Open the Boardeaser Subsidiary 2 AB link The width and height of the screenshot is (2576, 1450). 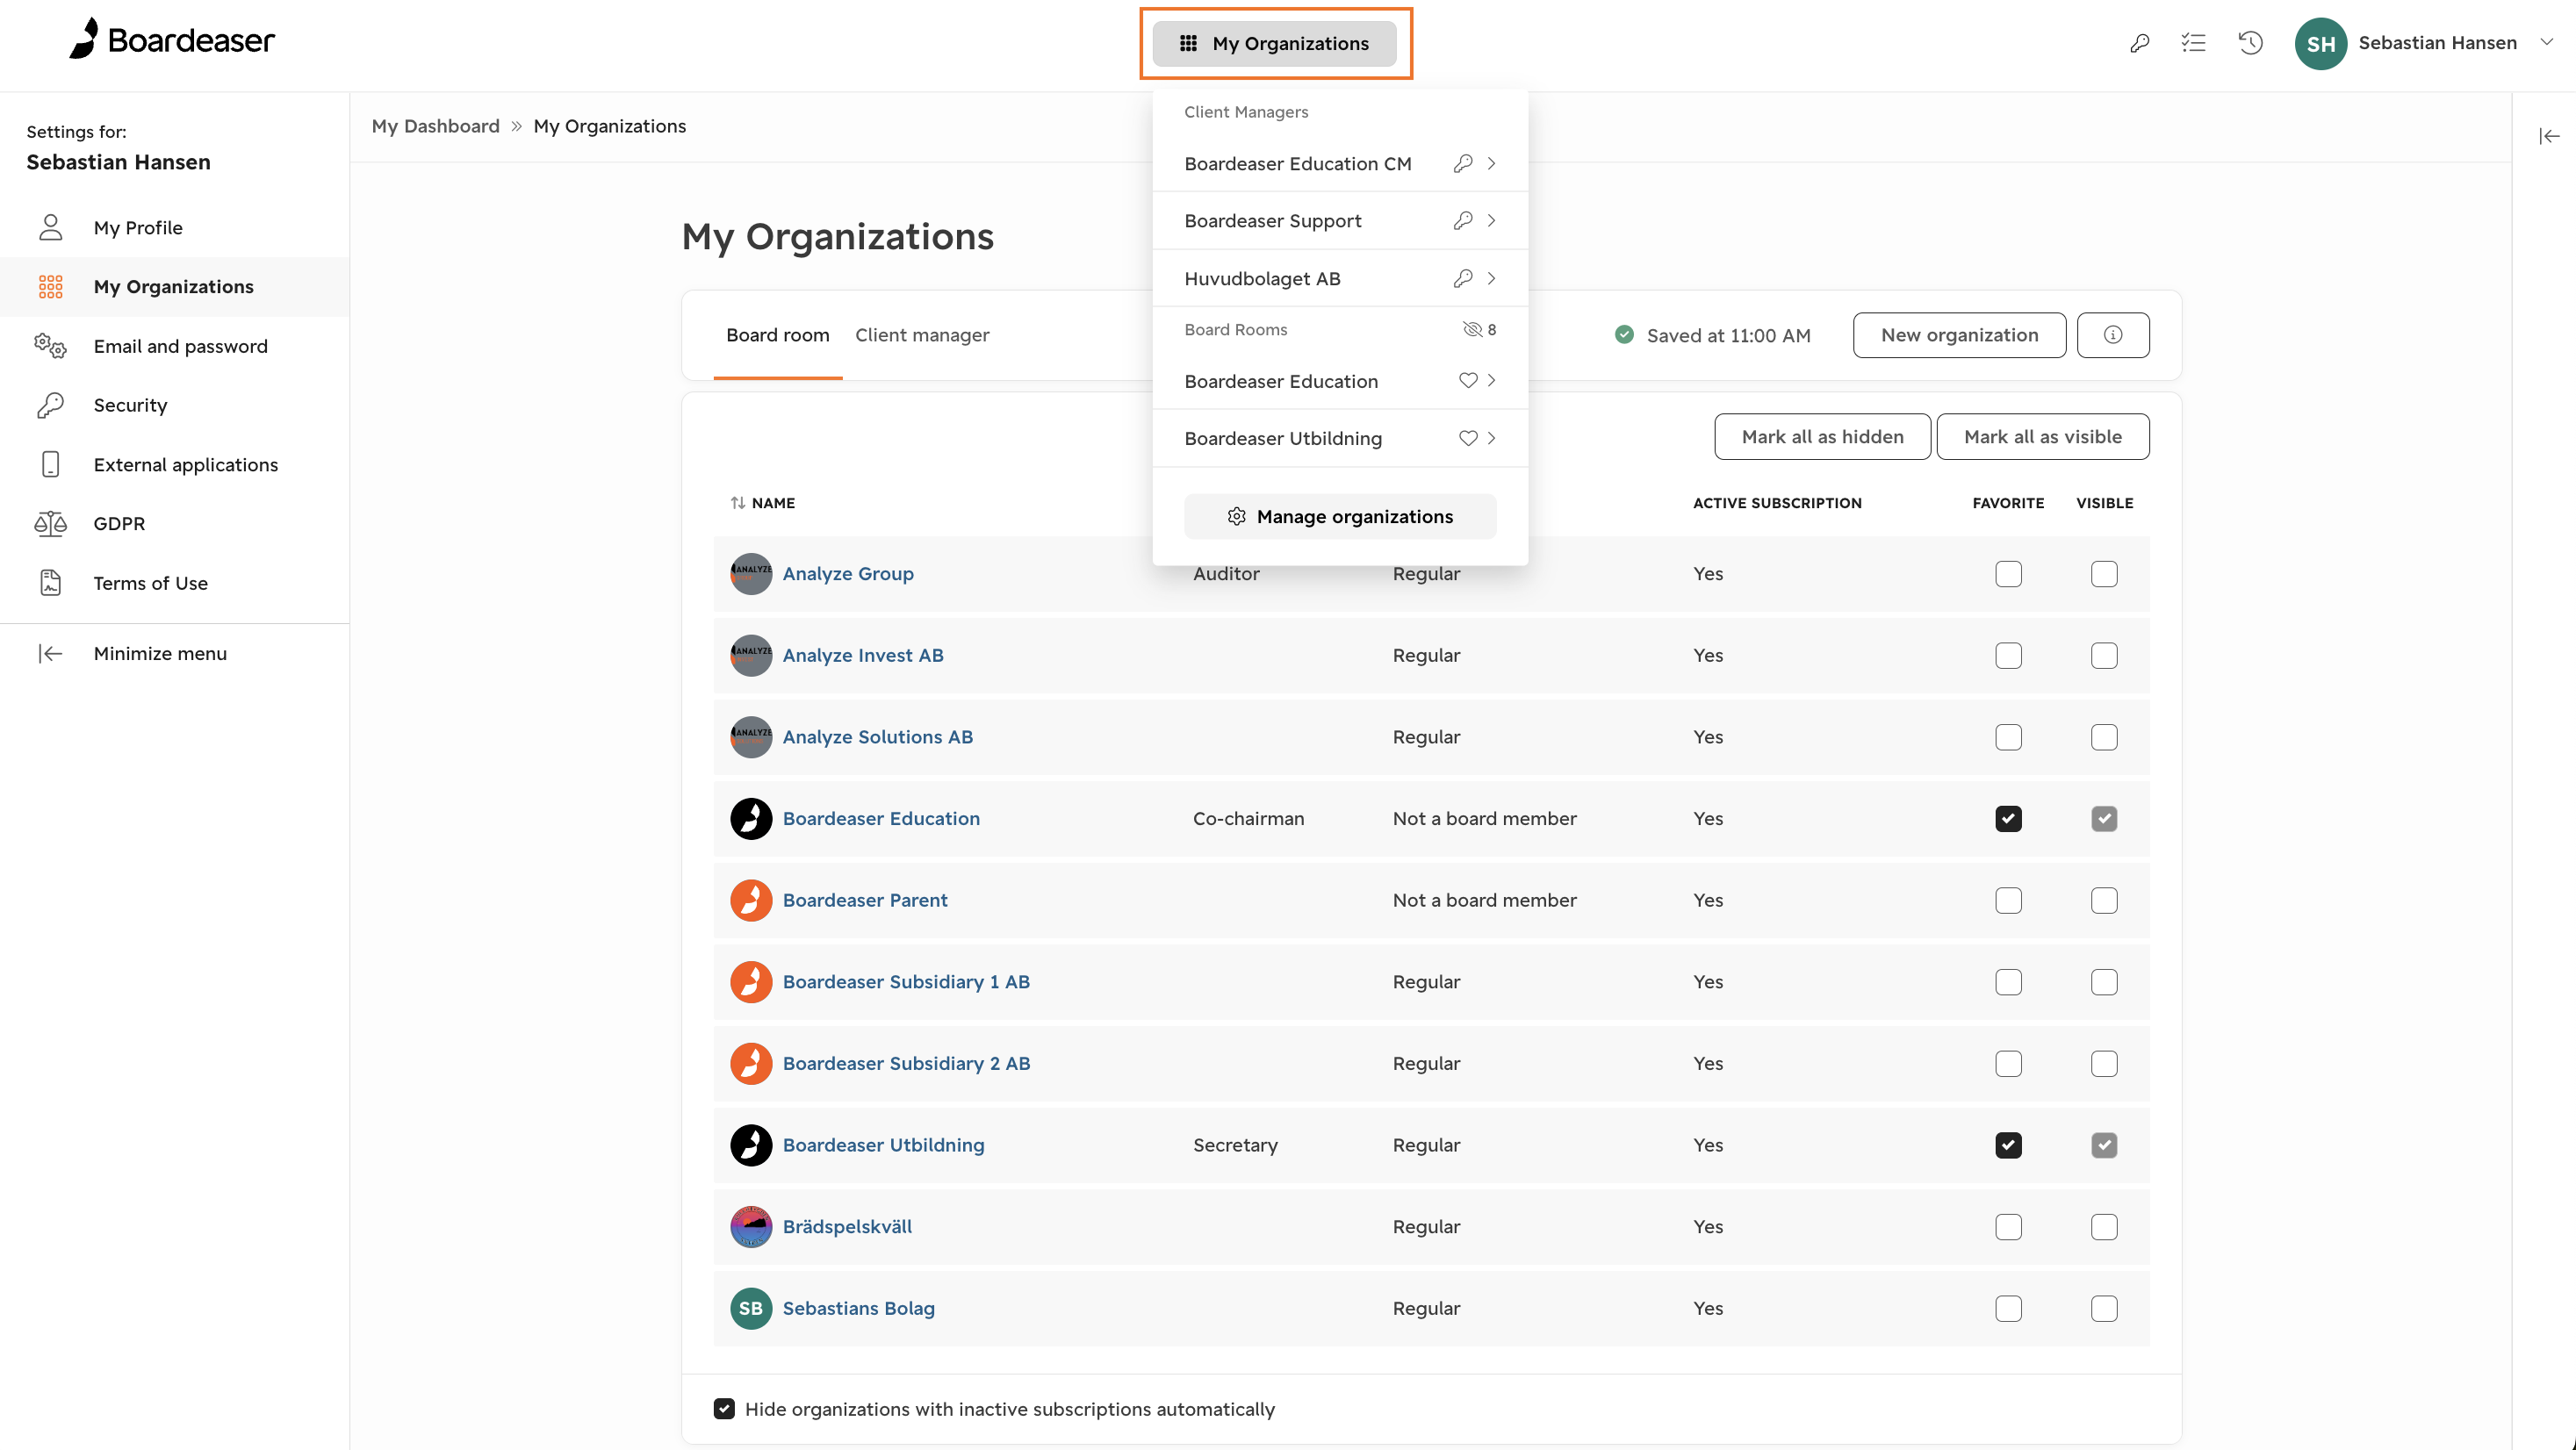click(906, 1064)
